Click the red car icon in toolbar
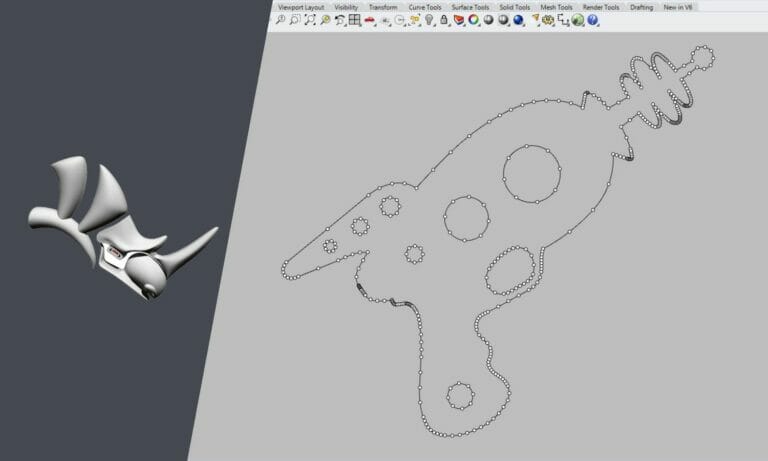The width and height of the screenshot is (768, 461). [x=370, y=19]
